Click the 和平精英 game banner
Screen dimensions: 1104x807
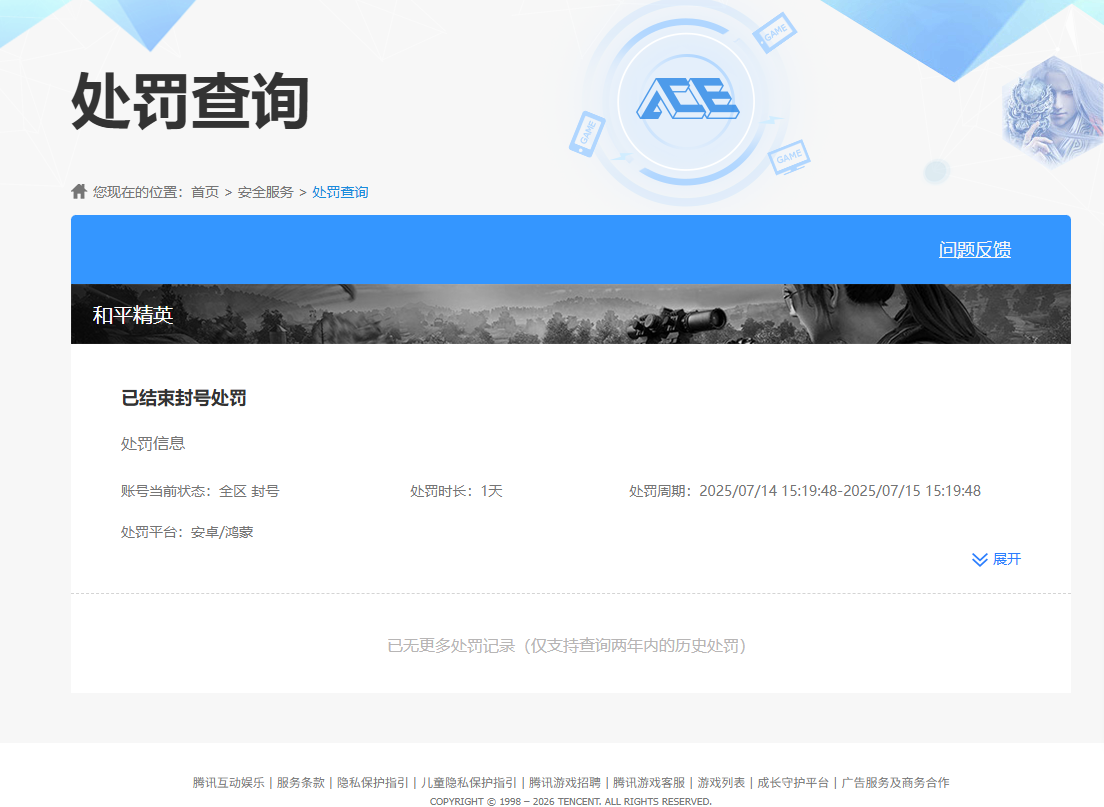[x=571, y=314]
